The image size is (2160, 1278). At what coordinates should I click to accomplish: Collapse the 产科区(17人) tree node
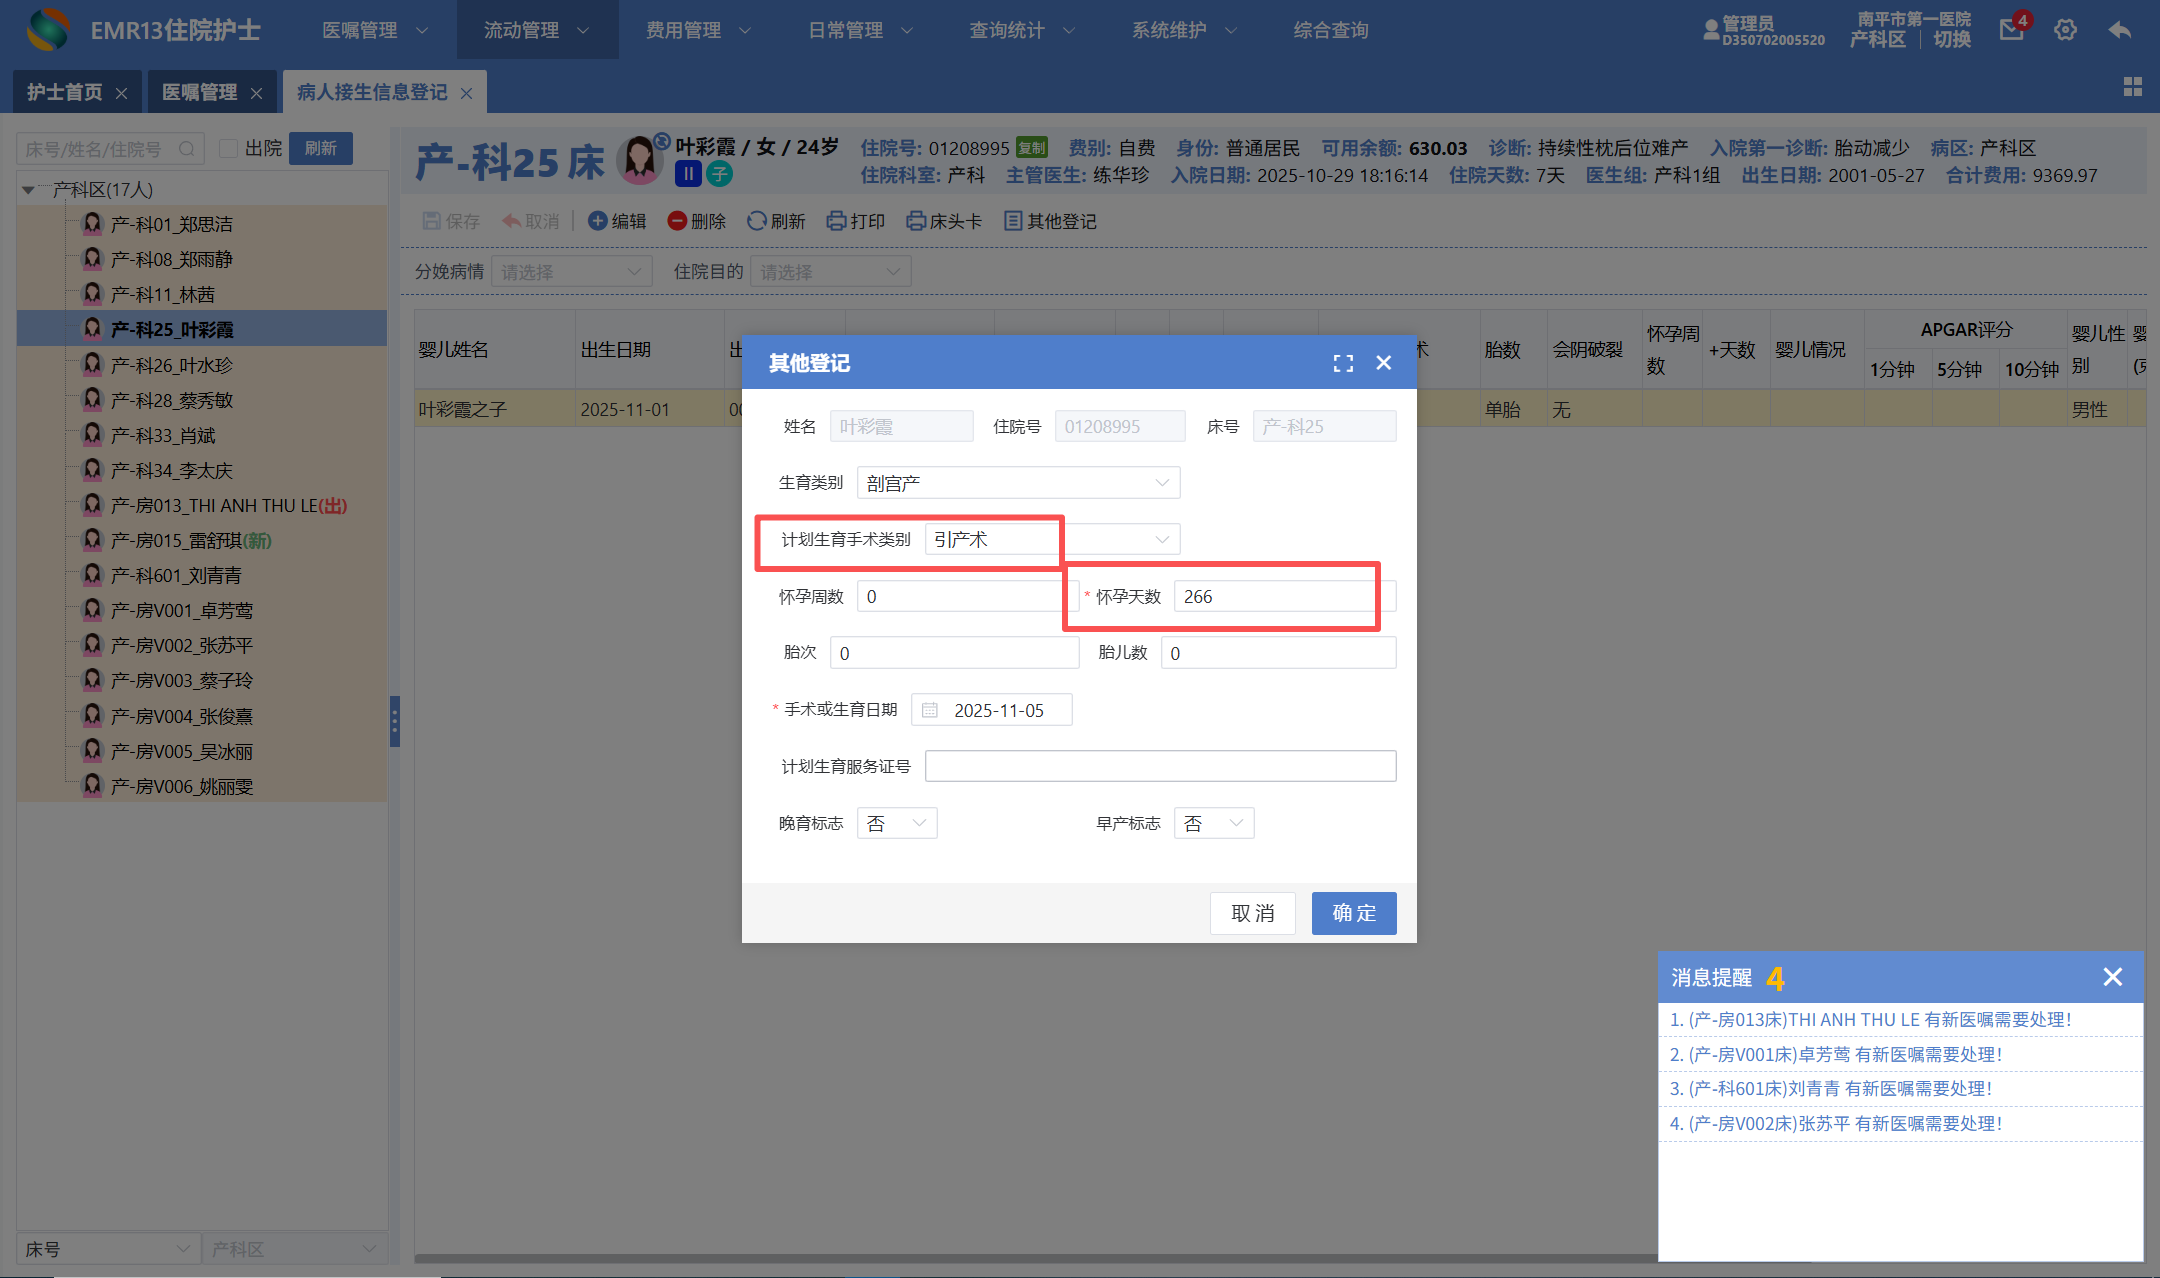pos(29,189)
